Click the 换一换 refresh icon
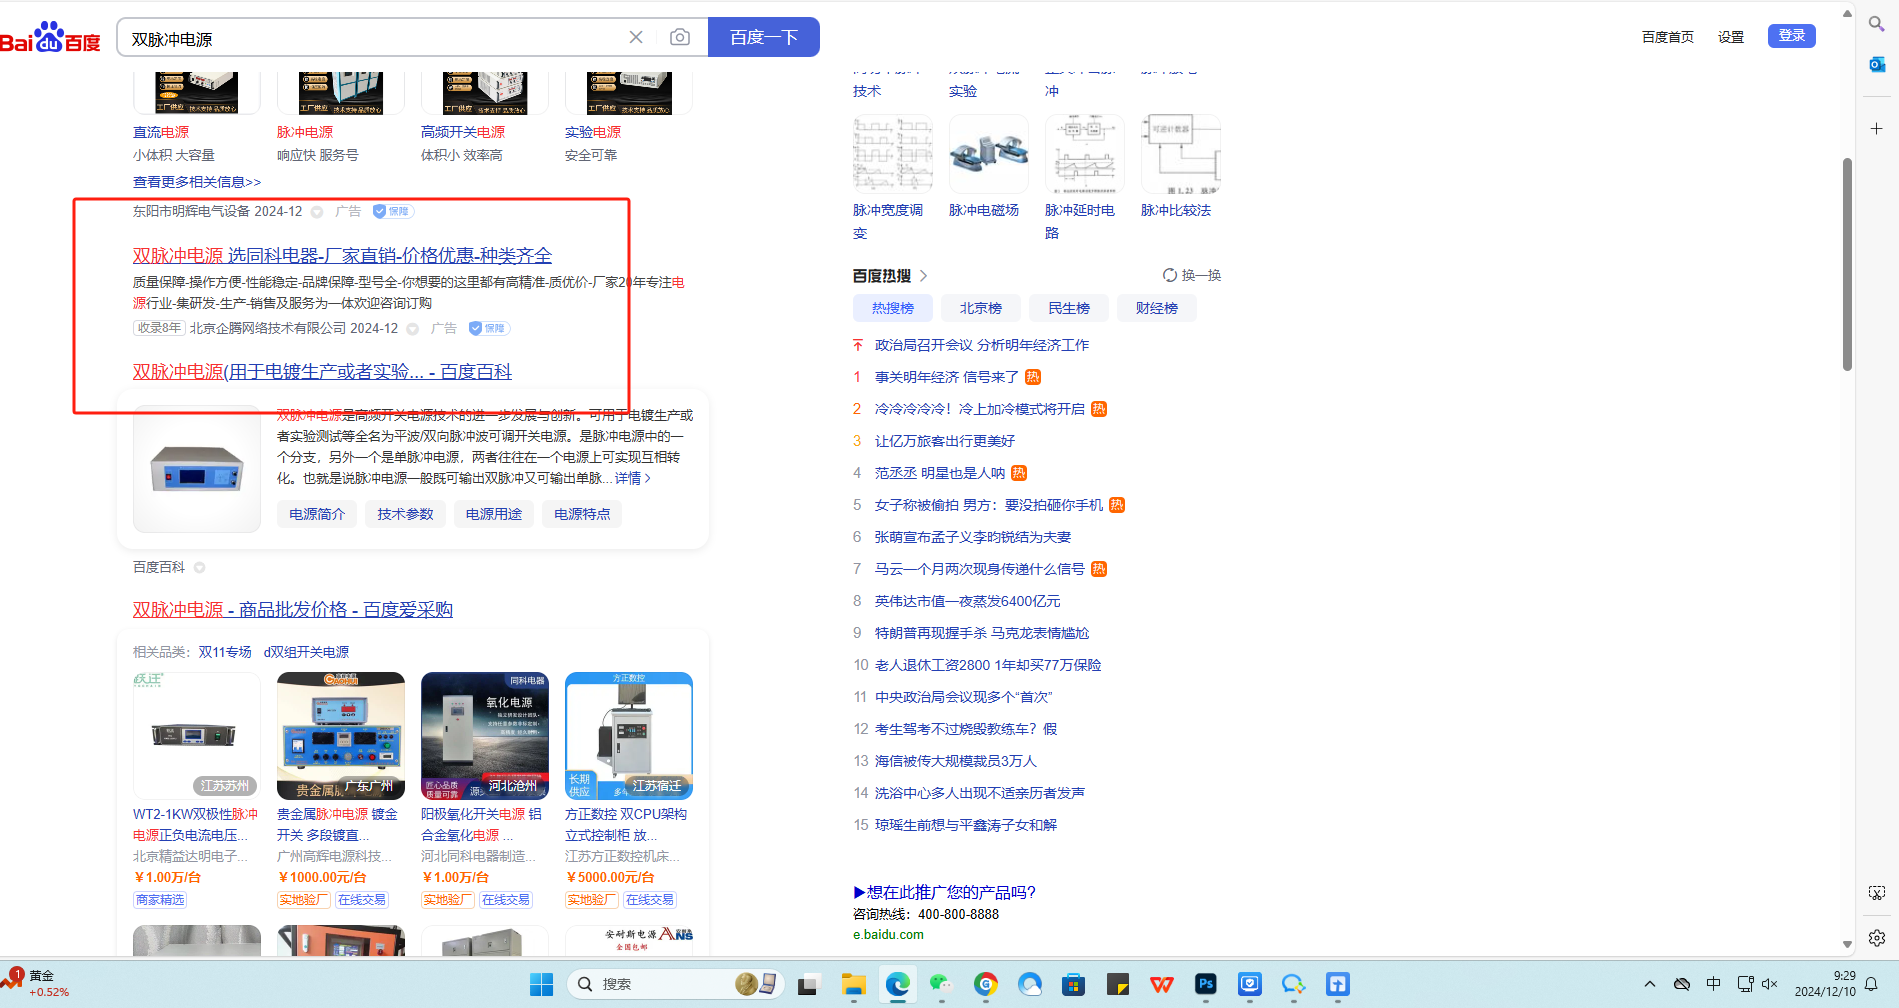1899x1008 pixels. [x=1169, y=275]
